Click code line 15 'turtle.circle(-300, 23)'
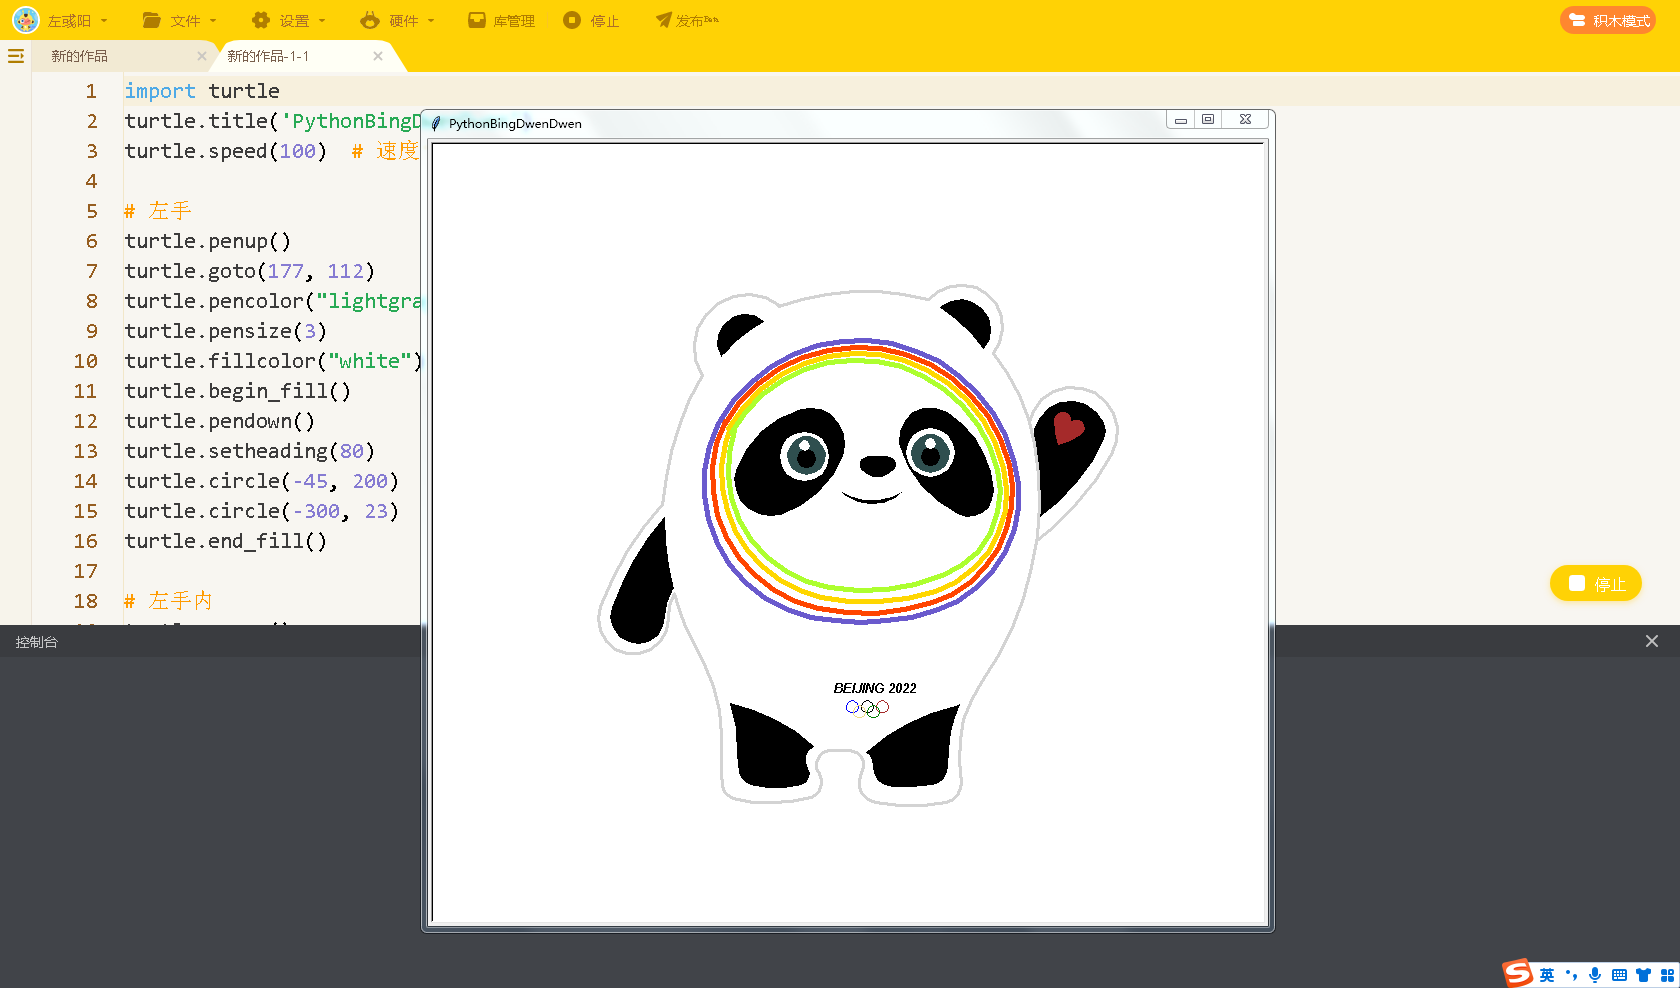 coord(262,511)
